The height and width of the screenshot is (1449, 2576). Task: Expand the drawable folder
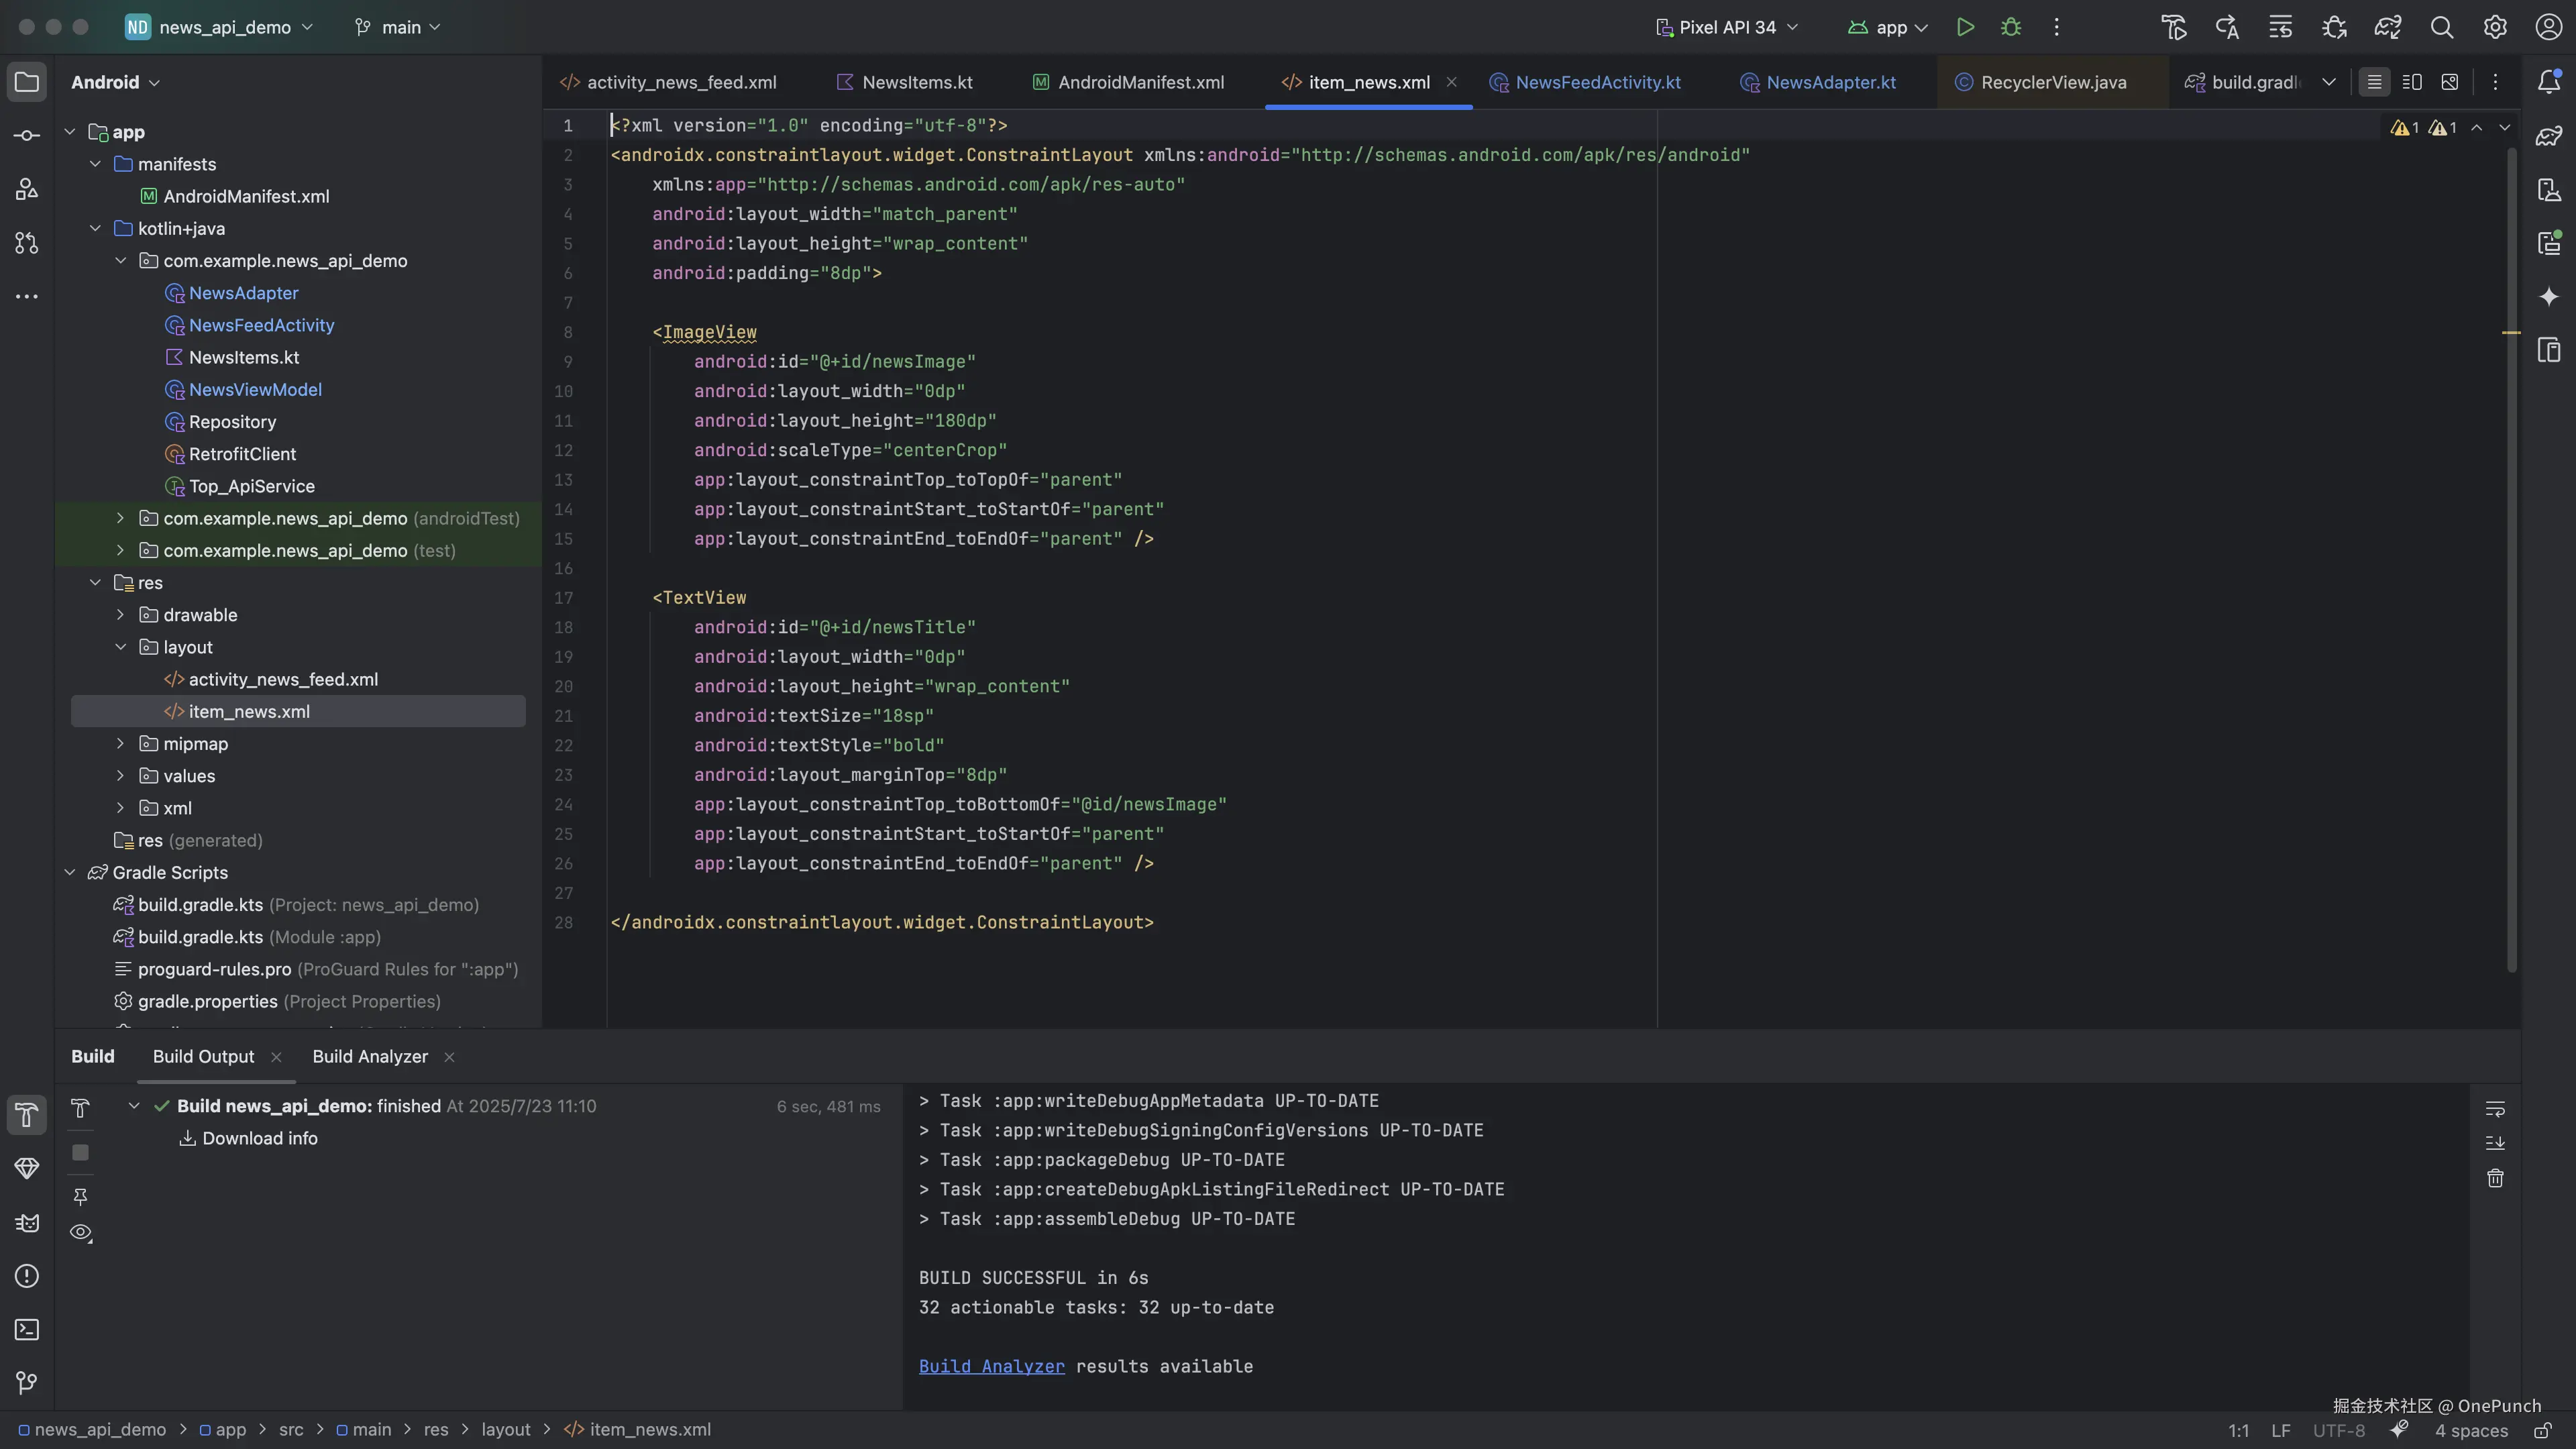(x=120, y=615)
